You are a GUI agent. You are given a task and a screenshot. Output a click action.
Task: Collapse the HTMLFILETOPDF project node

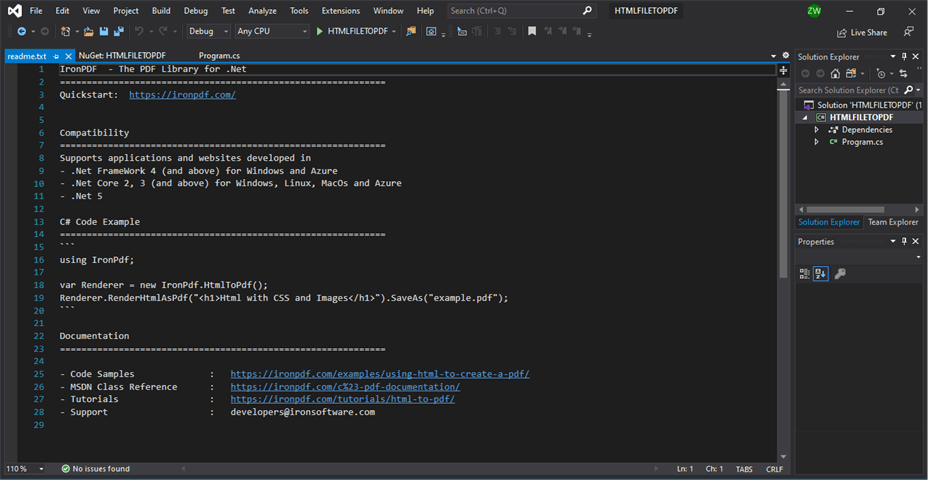805,118
